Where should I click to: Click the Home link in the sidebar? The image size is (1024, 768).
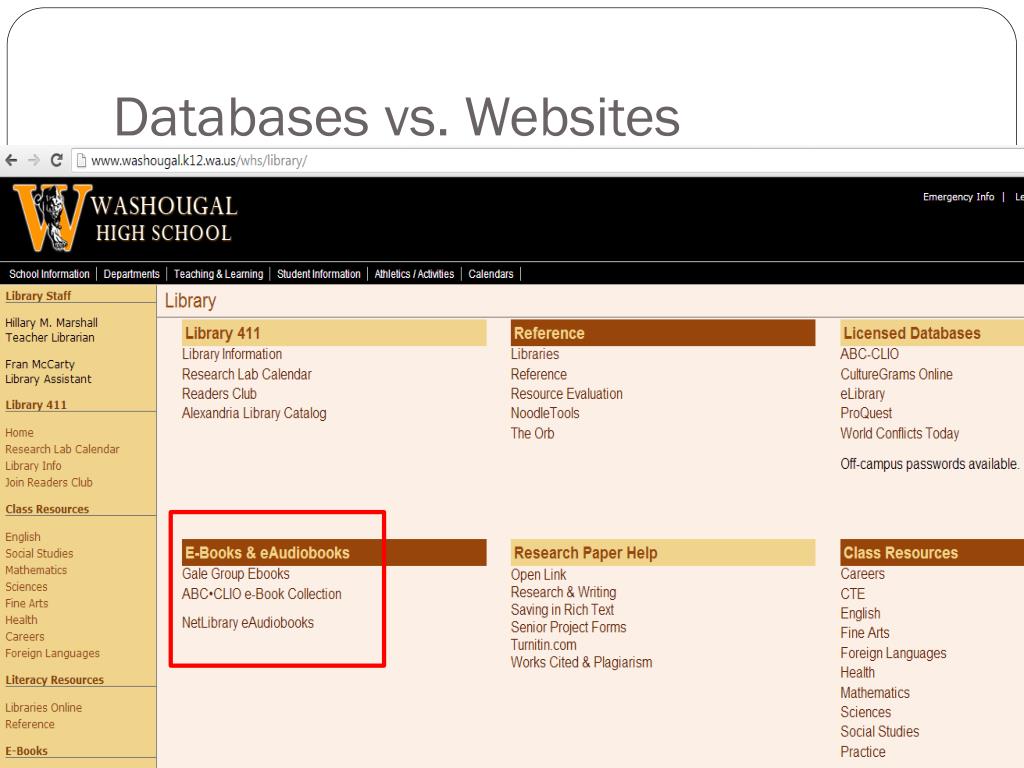click(x=19, y=432)
